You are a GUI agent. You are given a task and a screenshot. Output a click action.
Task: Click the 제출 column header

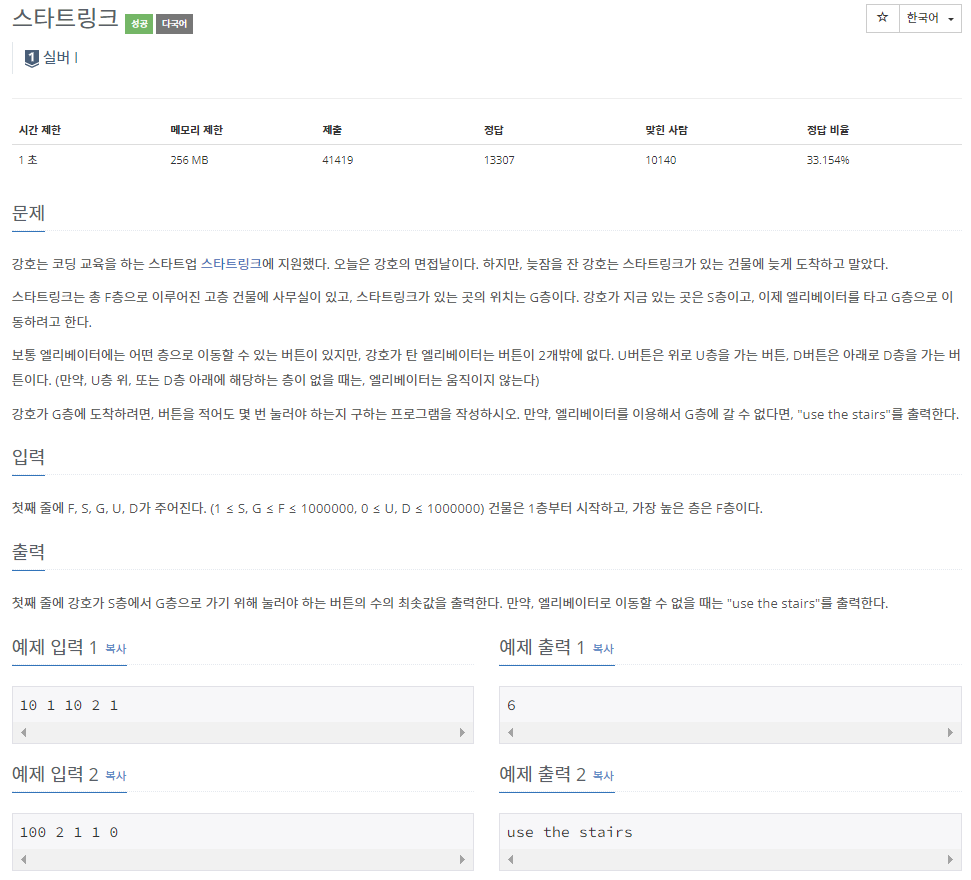point(332,130)
